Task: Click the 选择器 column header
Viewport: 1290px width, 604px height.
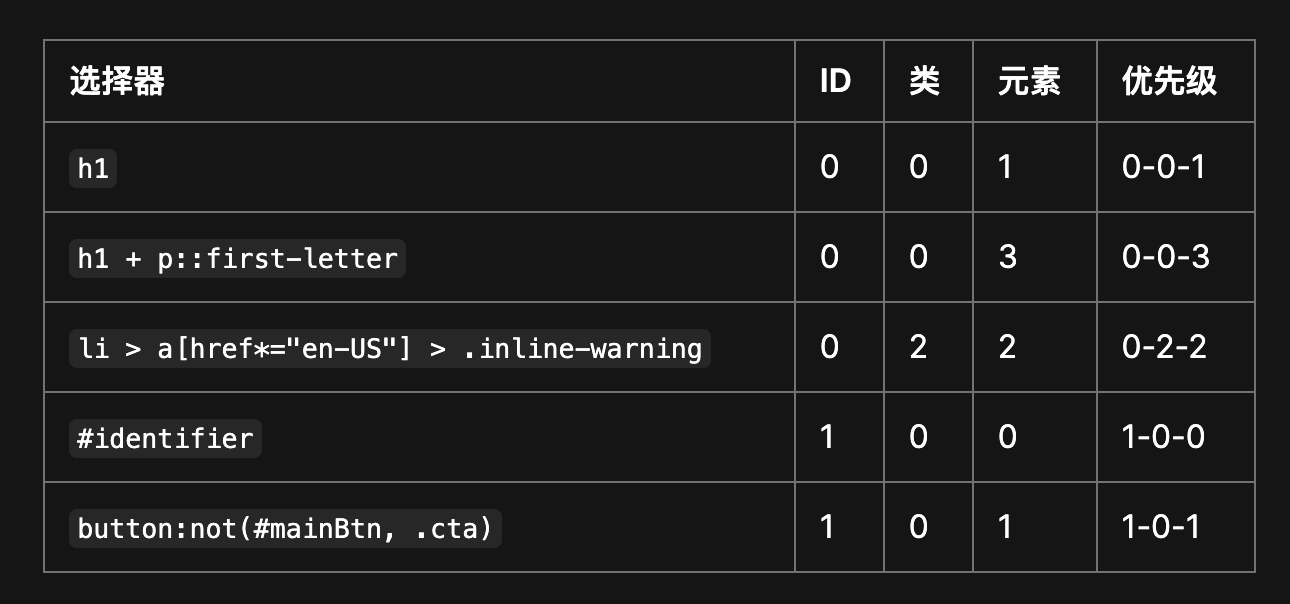Action: [117, 81]
